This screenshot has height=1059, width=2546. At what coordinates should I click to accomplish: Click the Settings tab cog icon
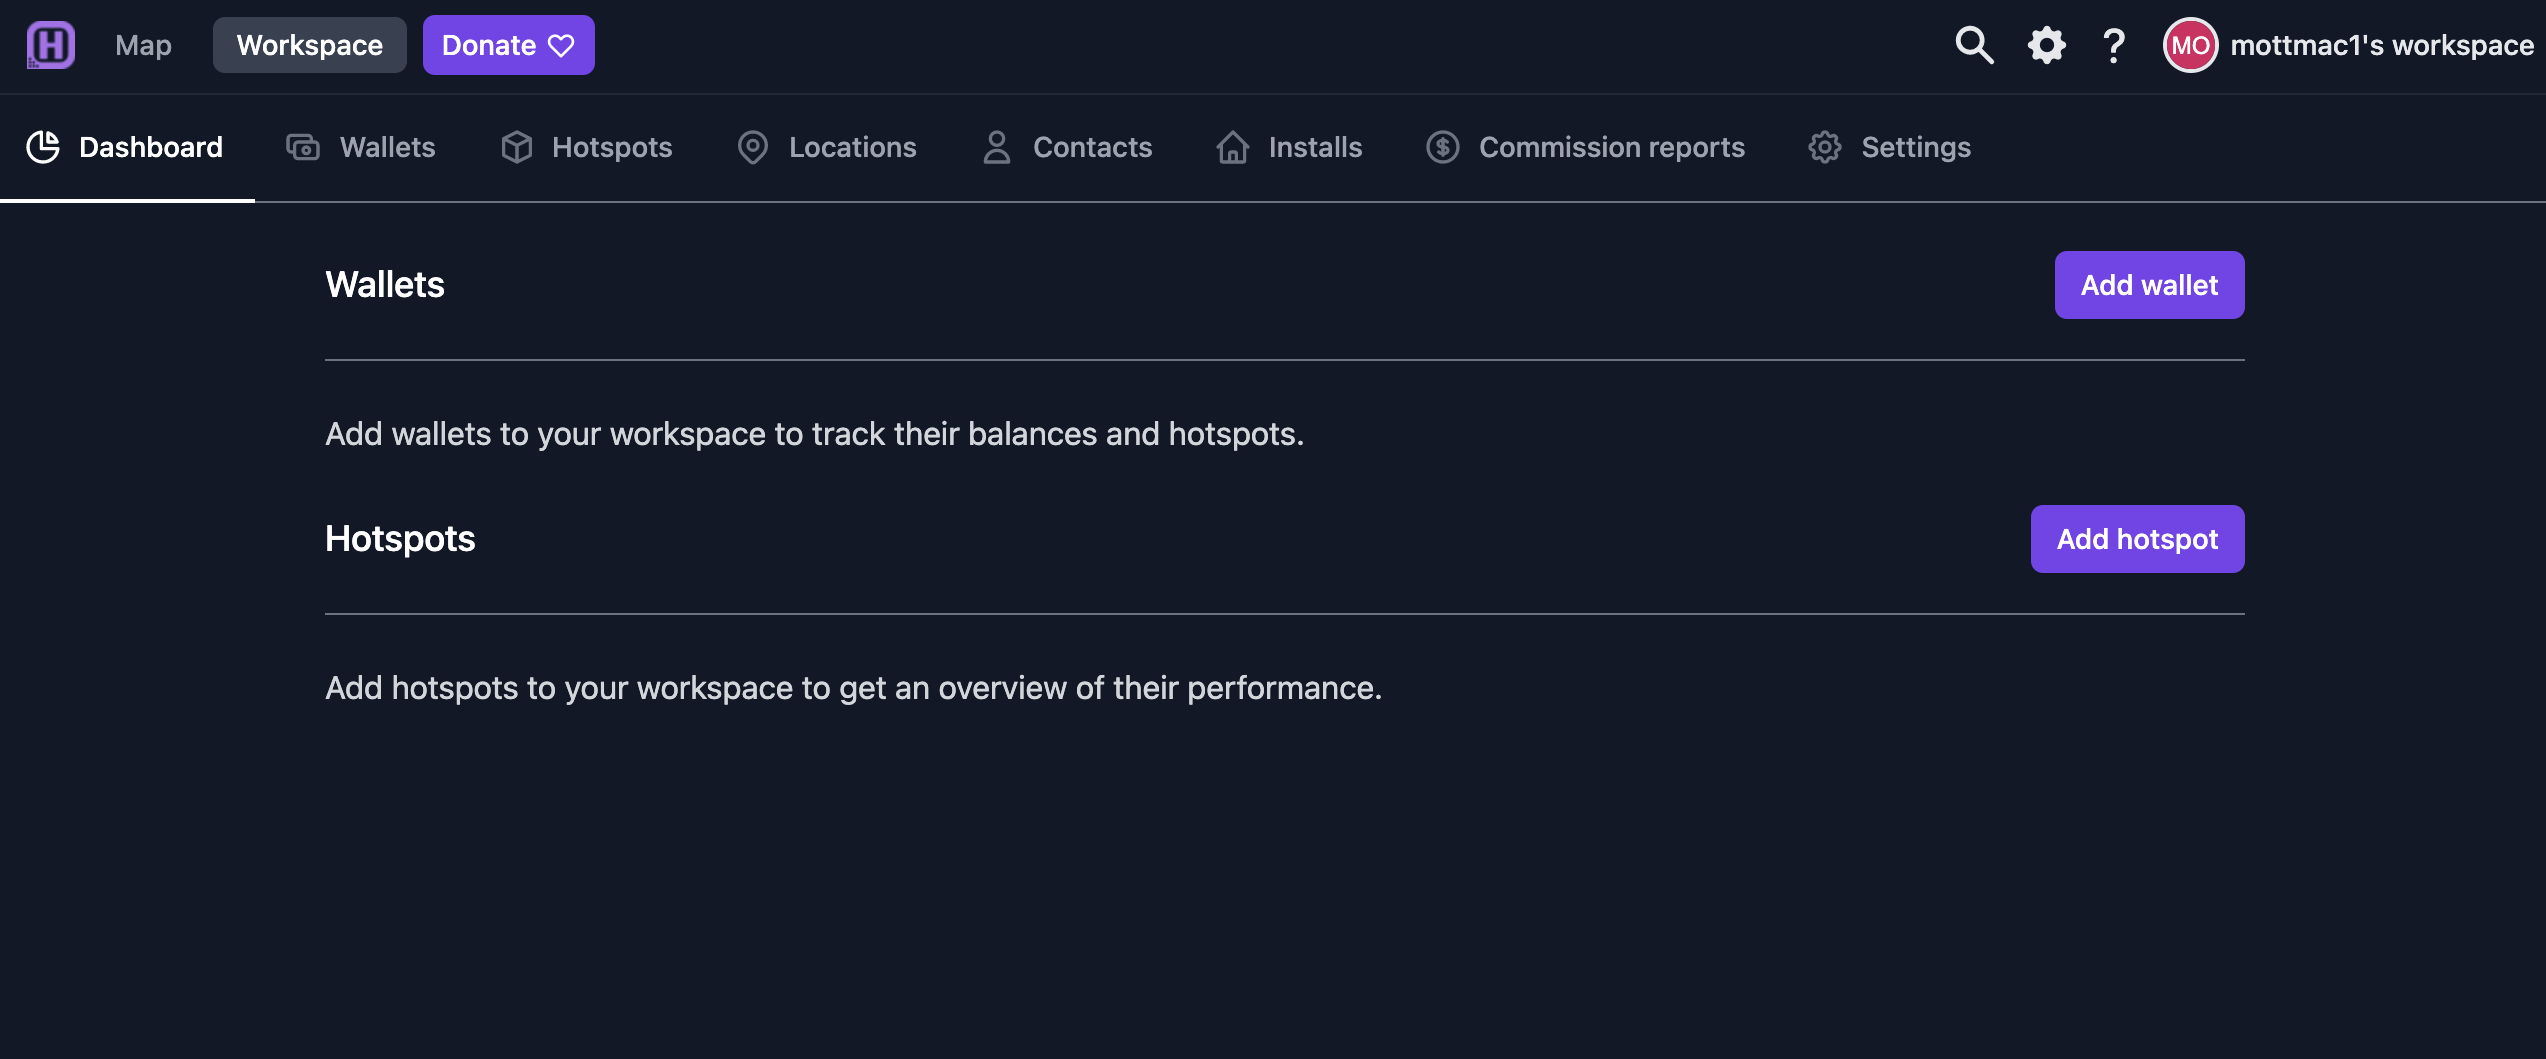point(1825,147)
